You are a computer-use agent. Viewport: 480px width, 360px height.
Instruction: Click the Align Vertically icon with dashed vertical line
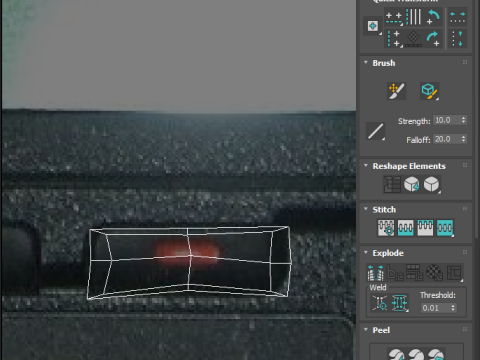pos(394,38)
